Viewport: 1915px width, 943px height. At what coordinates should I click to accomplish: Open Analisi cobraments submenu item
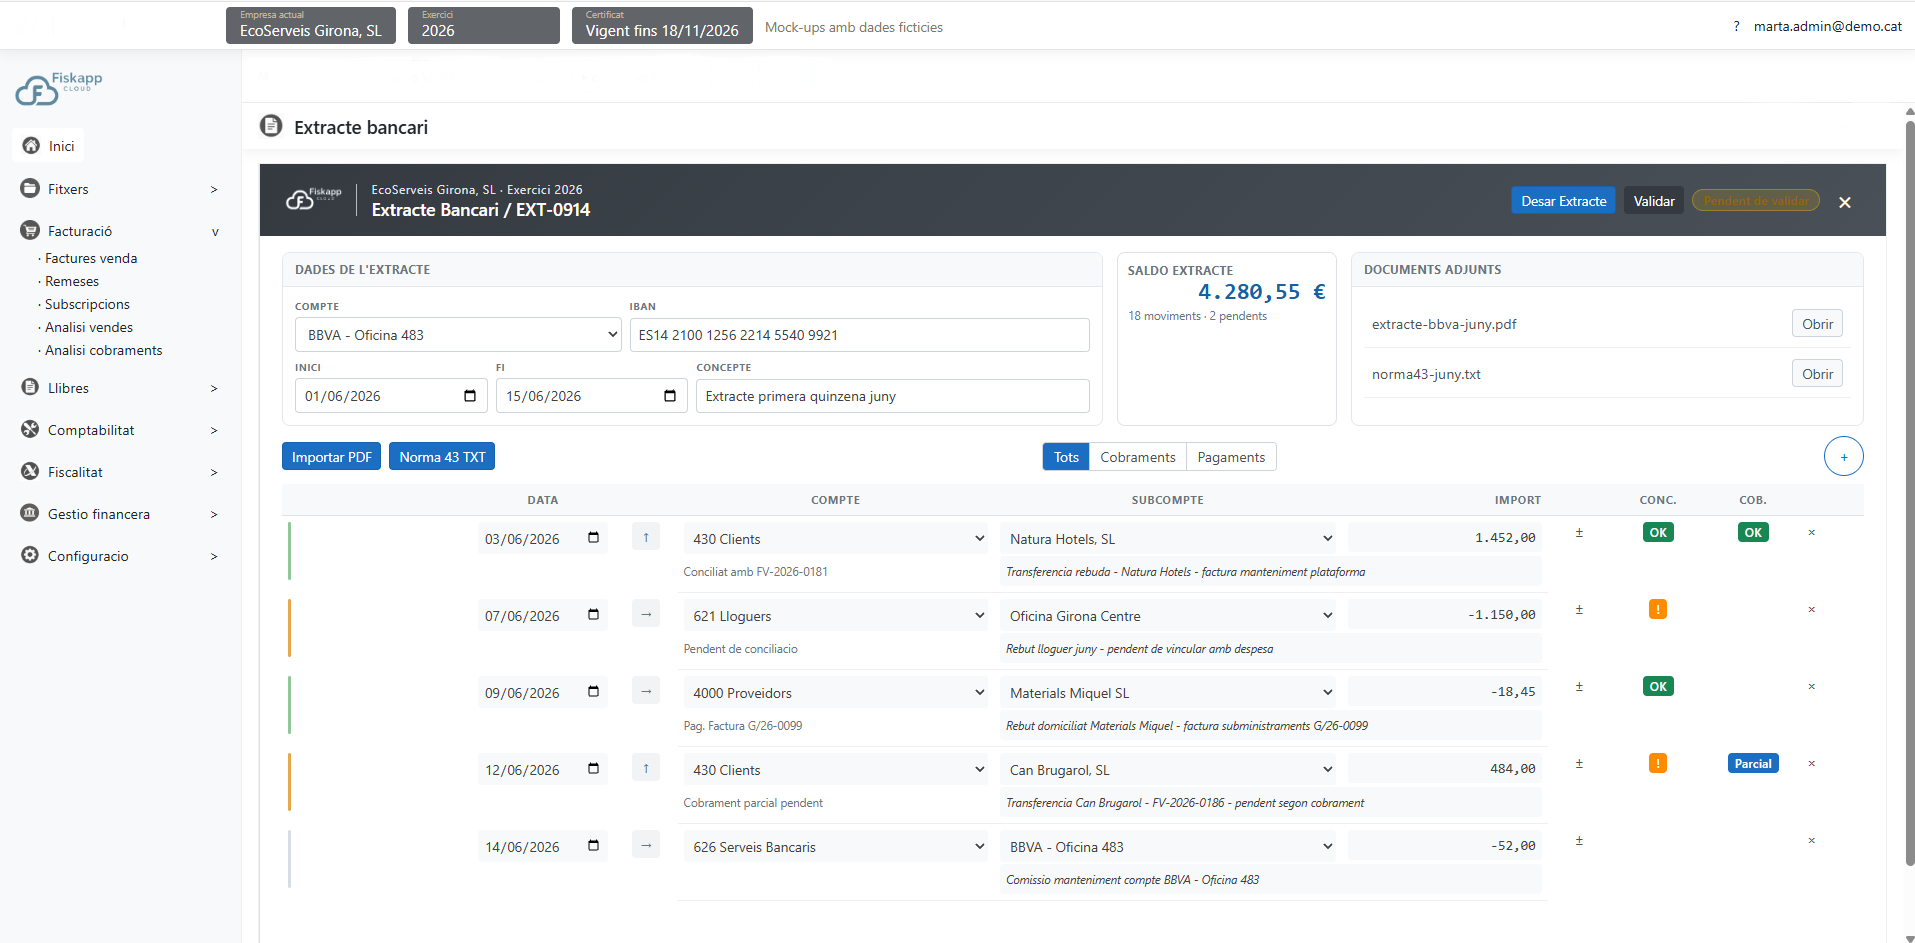pos(103,350)
